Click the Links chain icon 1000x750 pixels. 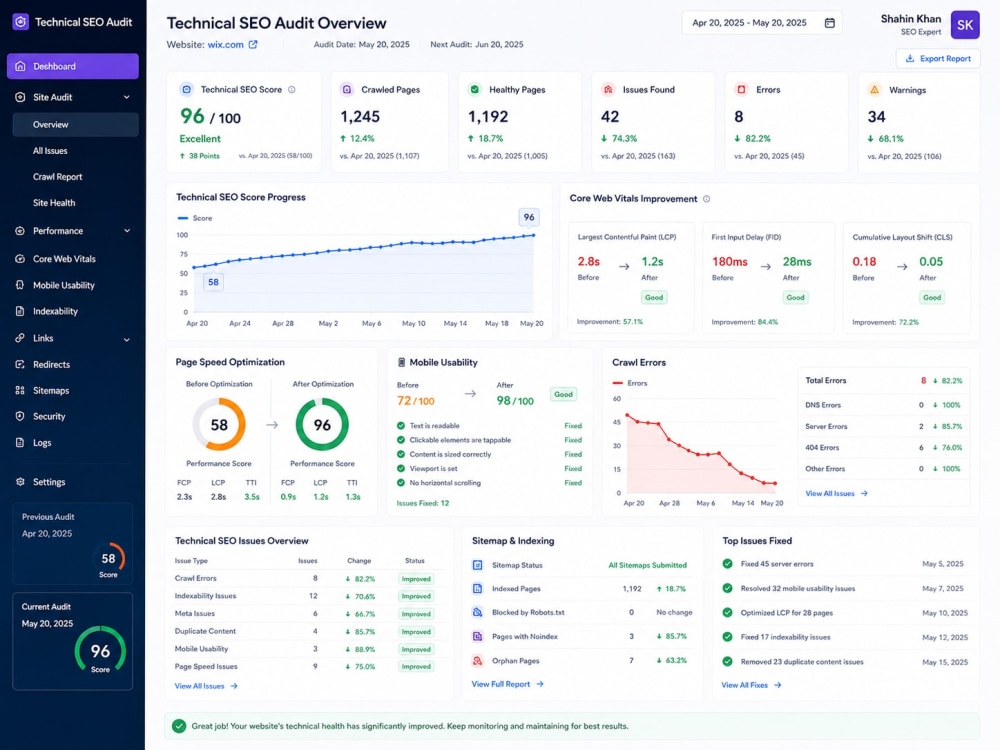point(20,338)
